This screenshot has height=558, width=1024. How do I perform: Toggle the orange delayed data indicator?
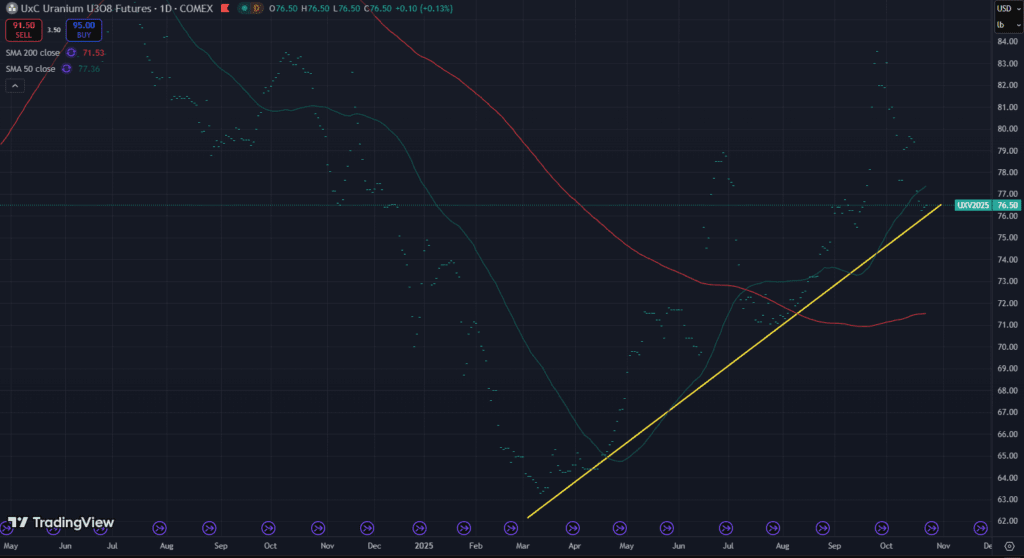pyautogui.click(x=259, y=9)
